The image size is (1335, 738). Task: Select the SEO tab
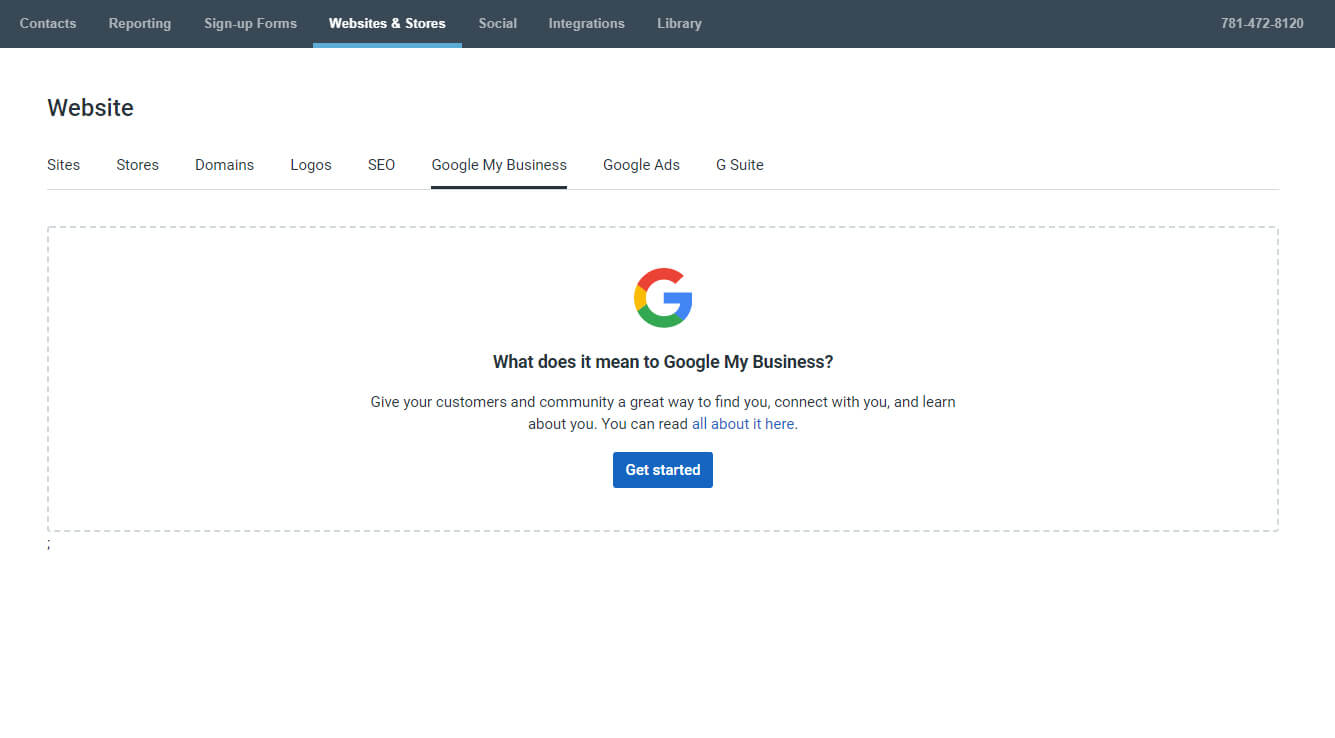click(381, 165)
